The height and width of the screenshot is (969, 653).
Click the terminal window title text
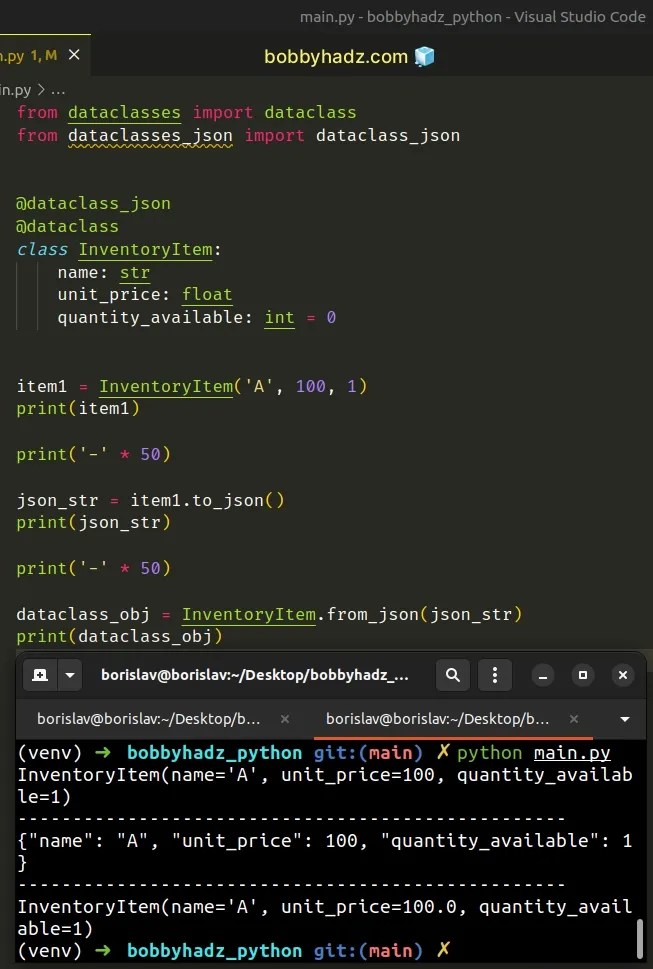255,675
